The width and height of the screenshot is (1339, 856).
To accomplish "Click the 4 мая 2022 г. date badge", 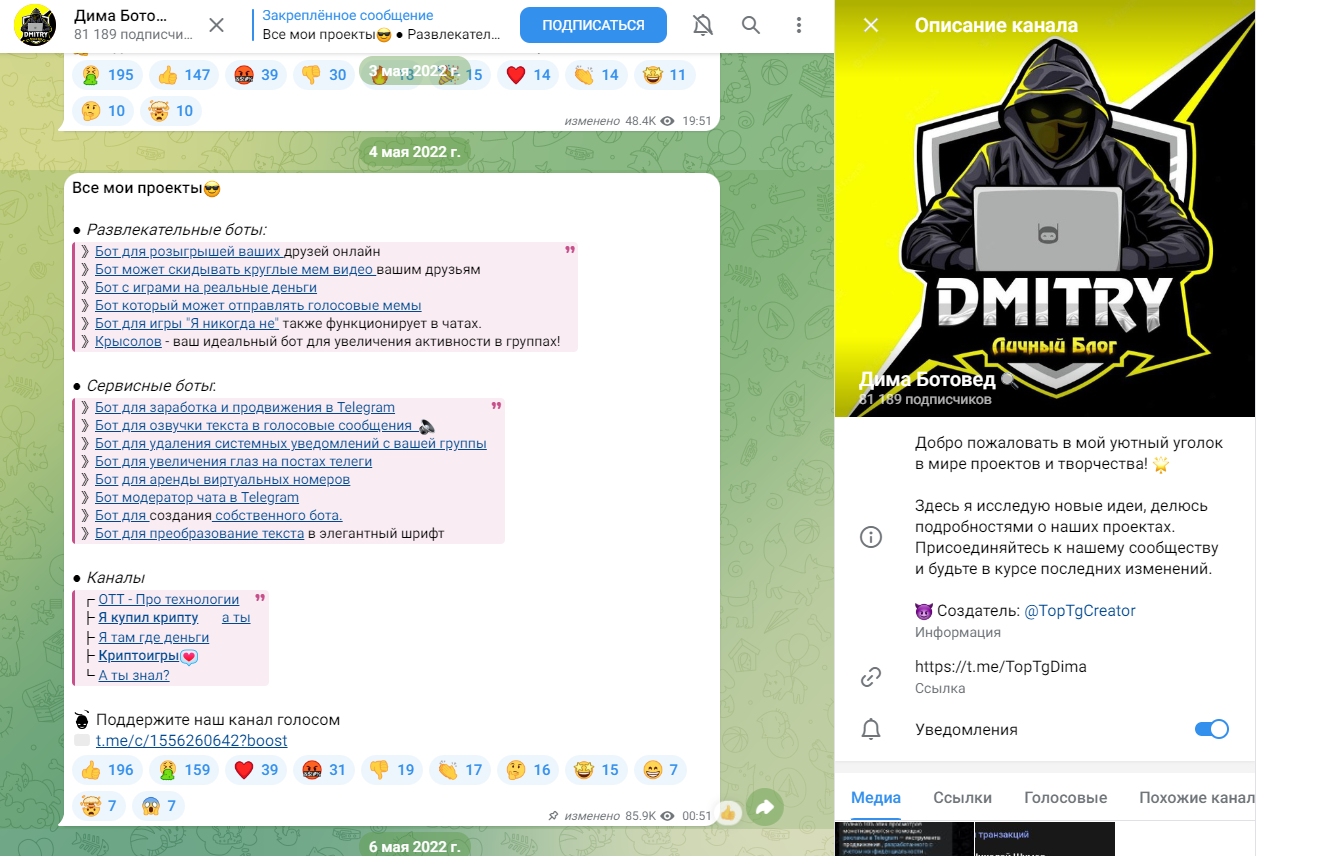I will [414, 152].
